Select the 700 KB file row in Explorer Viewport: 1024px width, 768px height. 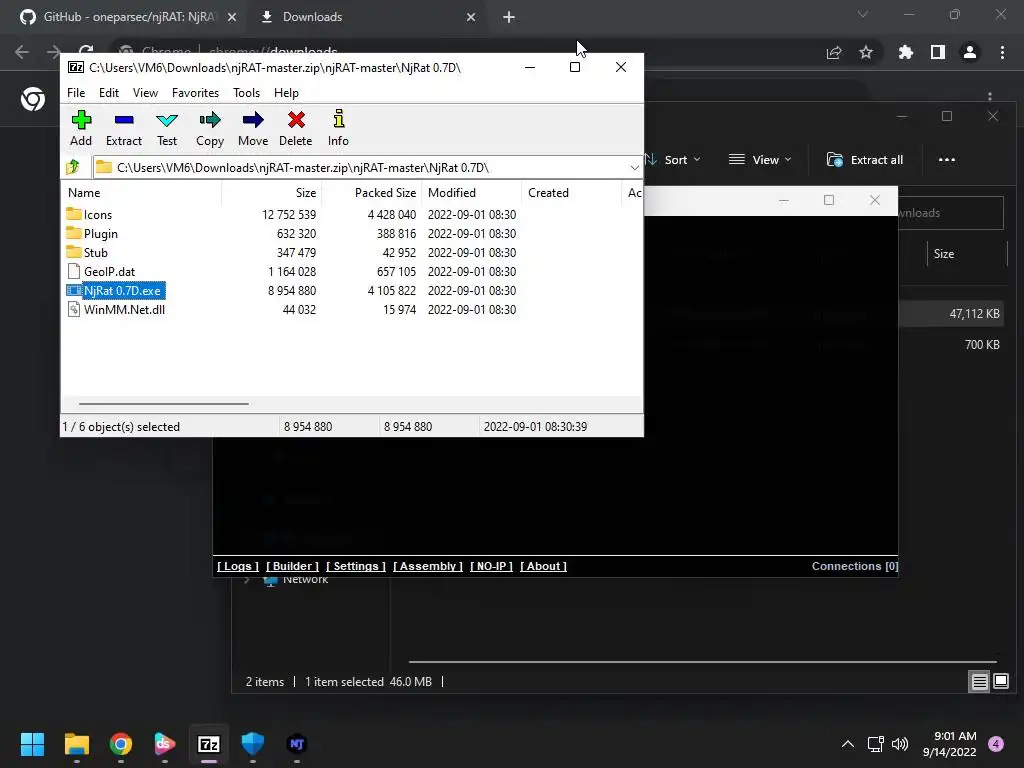pos(951,345)
